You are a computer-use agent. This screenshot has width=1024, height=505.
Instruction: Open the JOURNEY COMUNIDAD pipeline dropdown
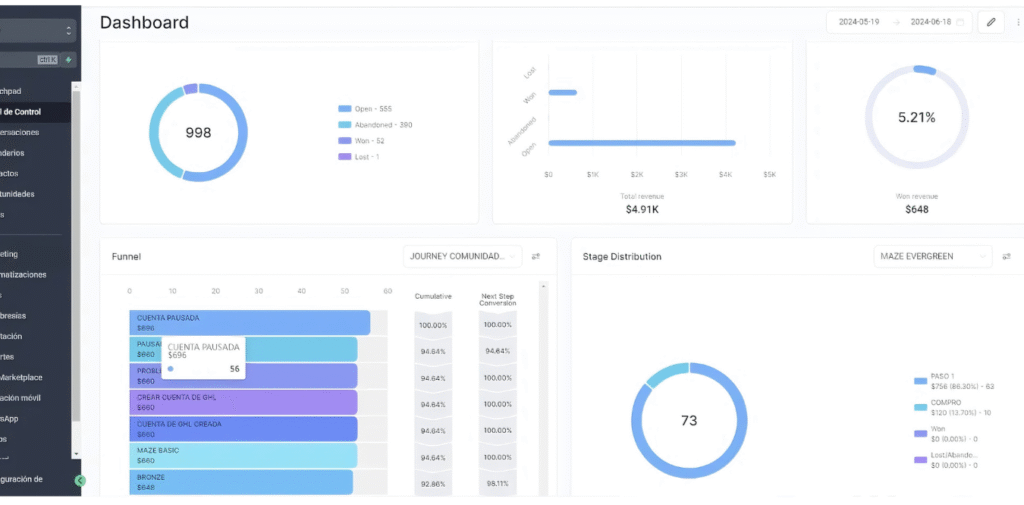[463, 257]
